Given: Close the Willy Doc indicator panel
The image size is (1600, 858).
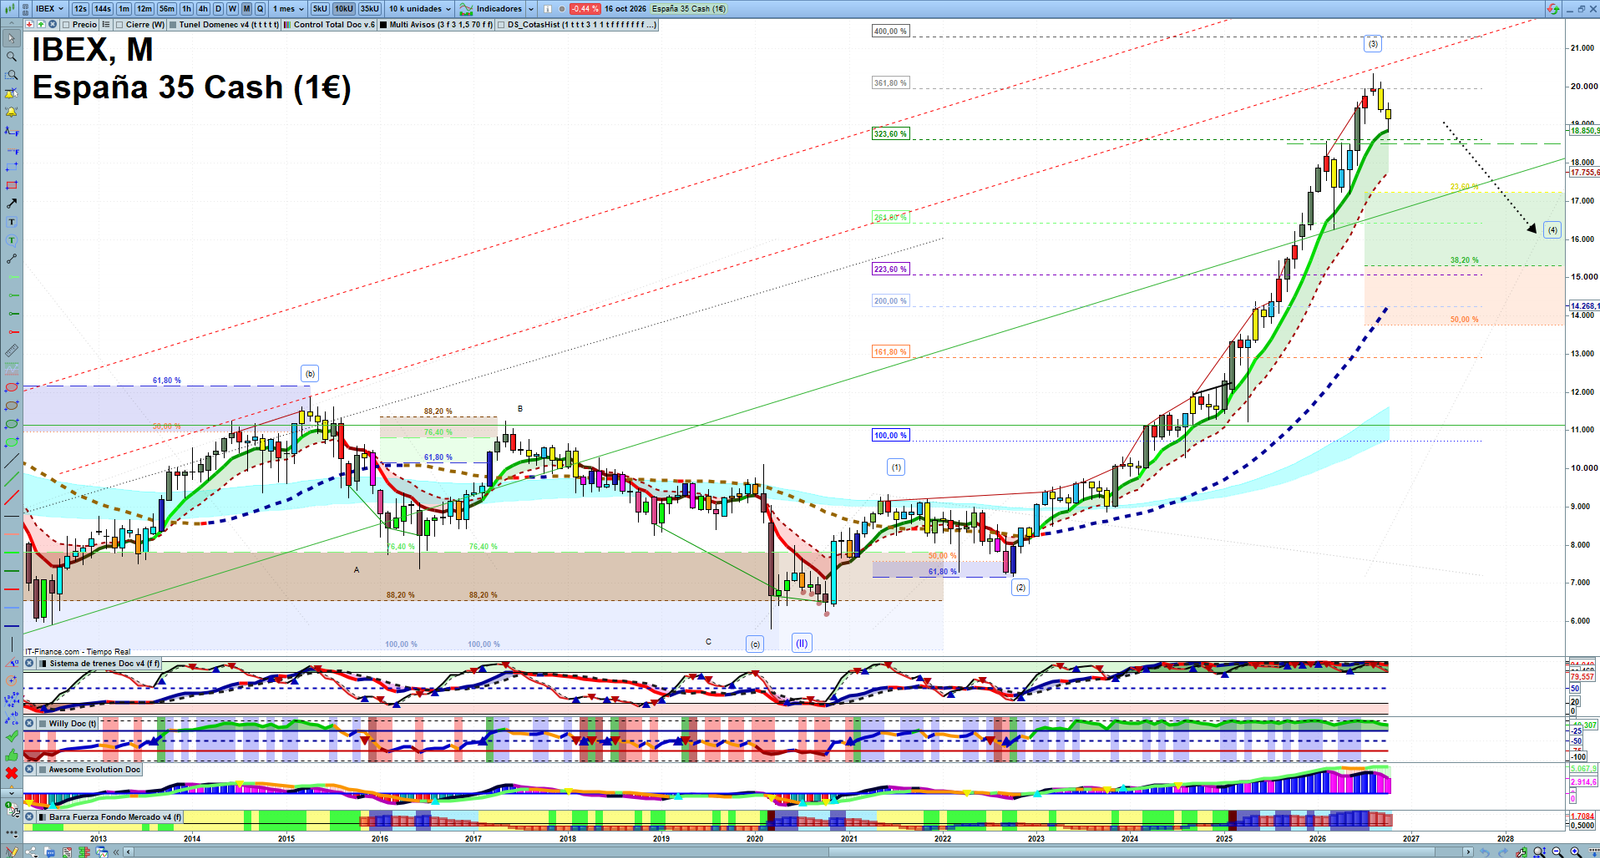Looking at the screenshot, I should pos(30,723).
